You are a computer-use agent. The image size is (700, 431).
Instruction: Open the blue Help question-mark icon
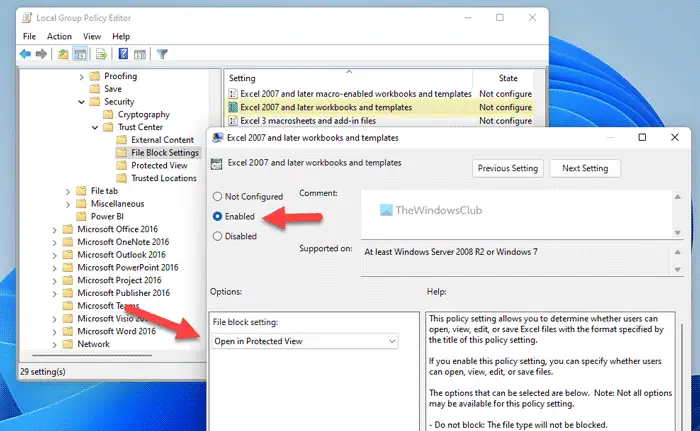[x=123, y=54]
